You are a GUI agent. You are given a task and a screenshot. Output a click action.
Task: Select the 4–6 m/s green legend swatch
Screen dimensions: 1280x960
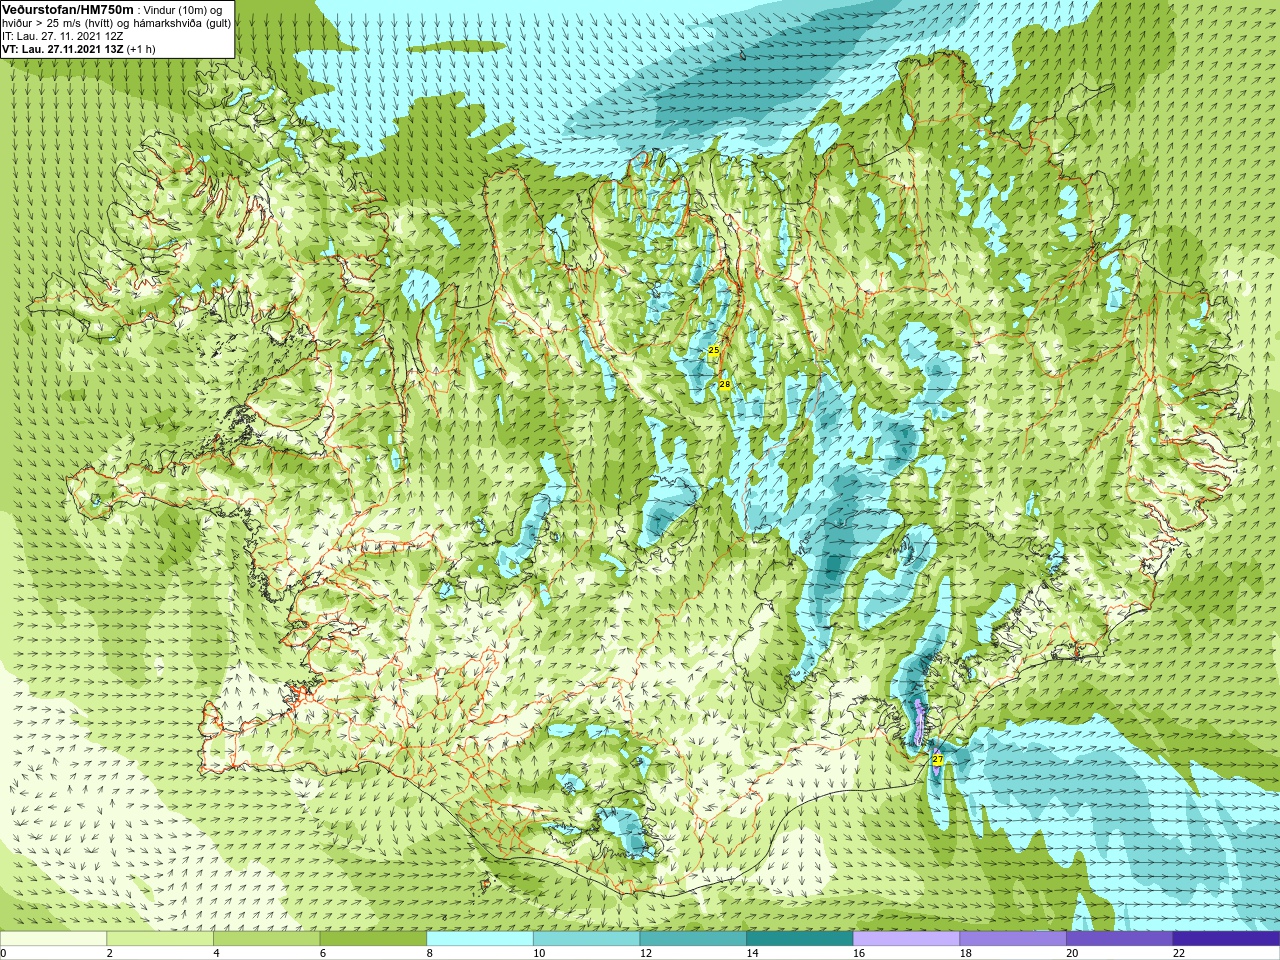(266, 939)
